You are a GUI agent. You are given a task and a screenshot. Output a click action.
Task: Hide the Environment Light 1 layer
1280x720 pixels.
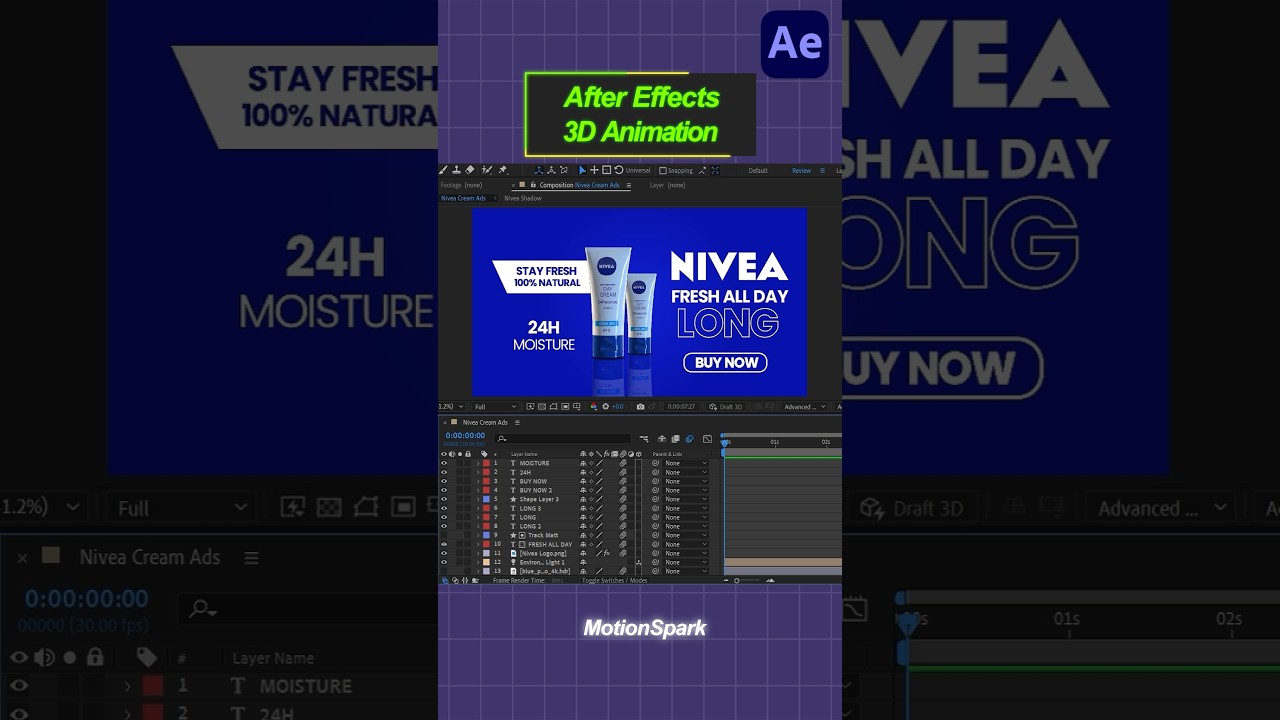click(444, 562)
